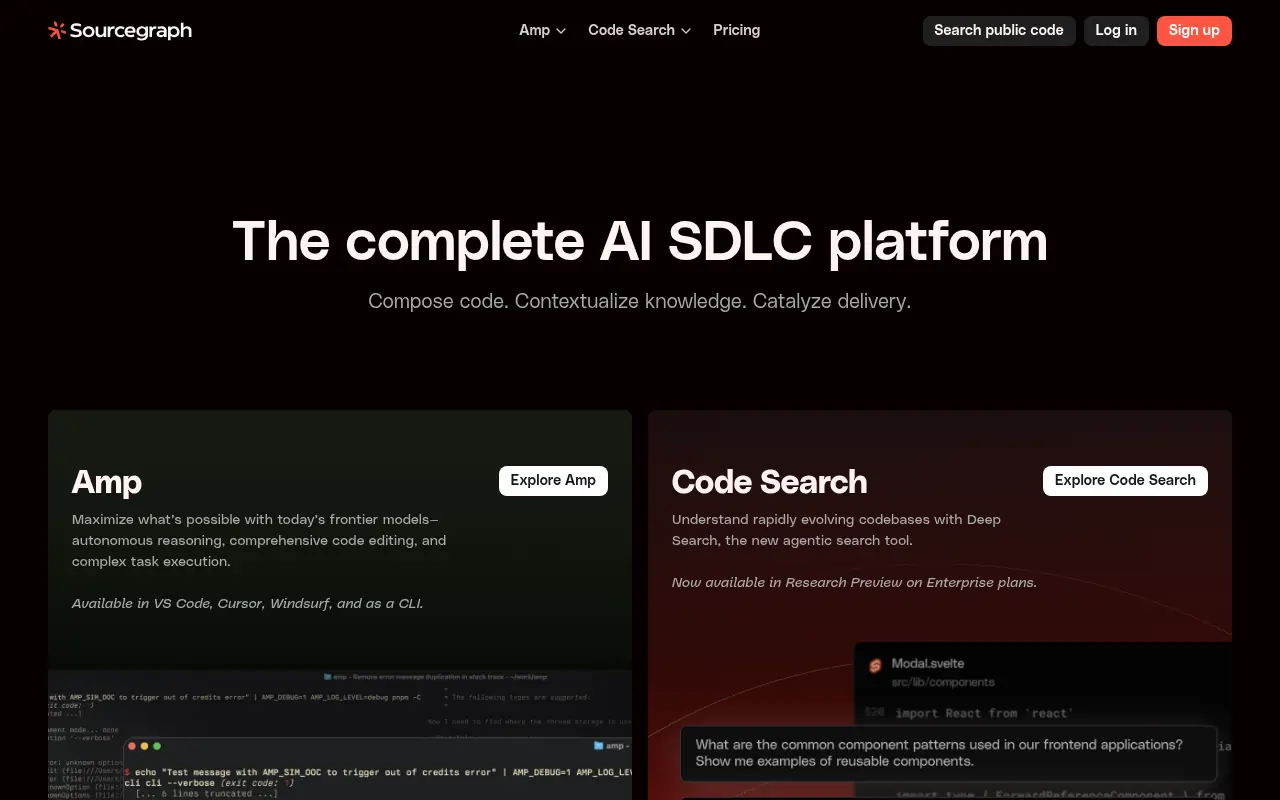Screen dimensions: 1280x800
Task: Open the Code Search label in top navigation
Action: 631,30
